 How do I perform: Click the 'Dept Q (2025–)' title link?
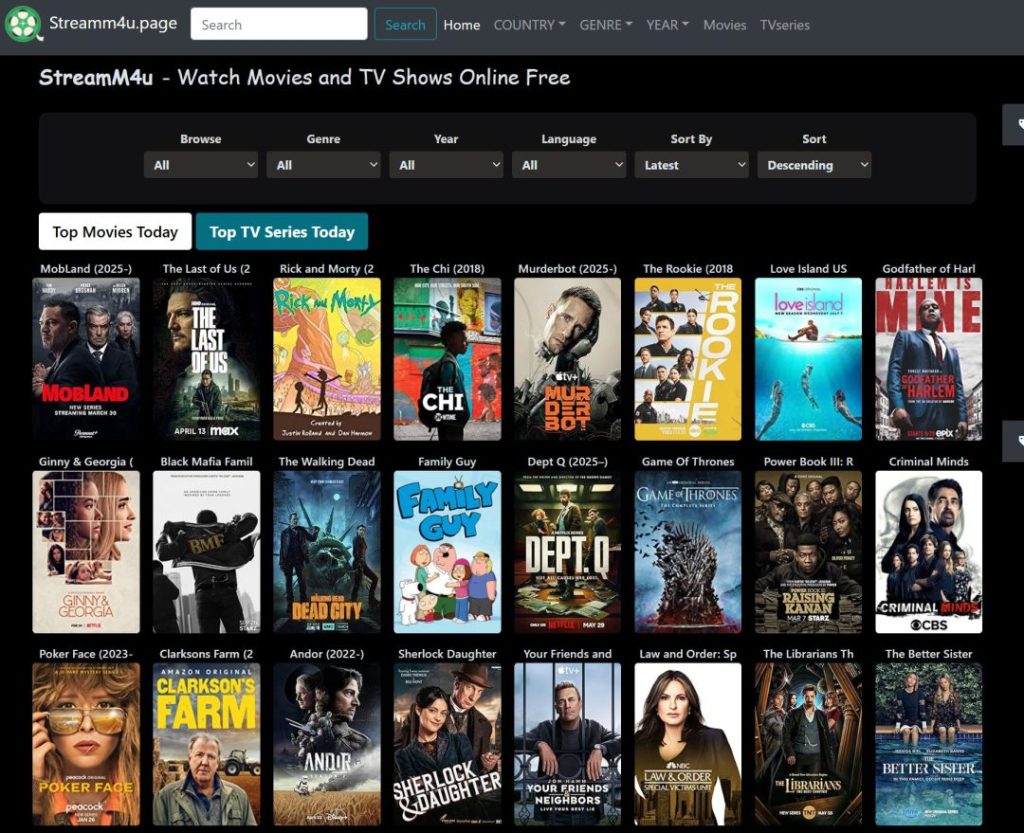(x=568, y=462)
